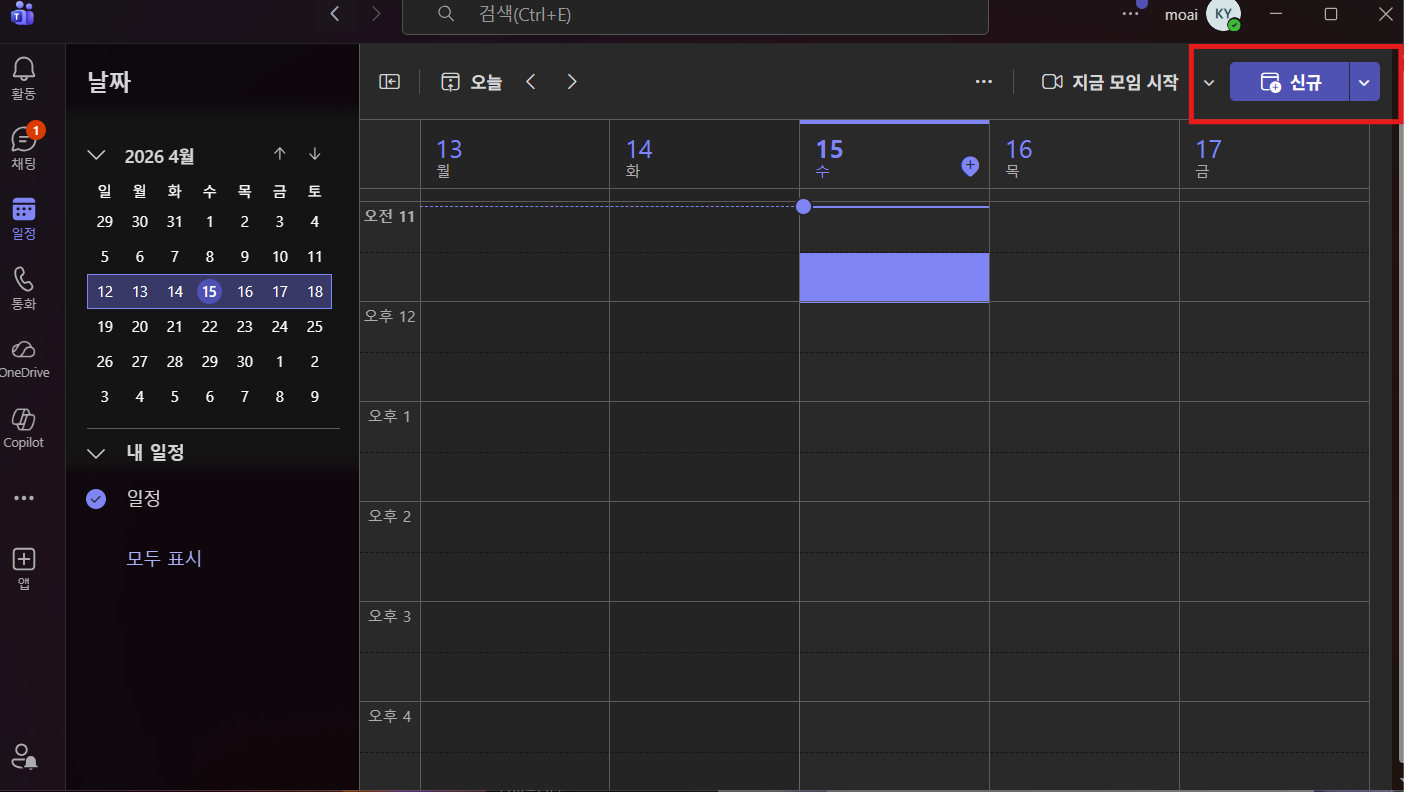Open the Apps (앱) plus icon

tap(24, 559)
